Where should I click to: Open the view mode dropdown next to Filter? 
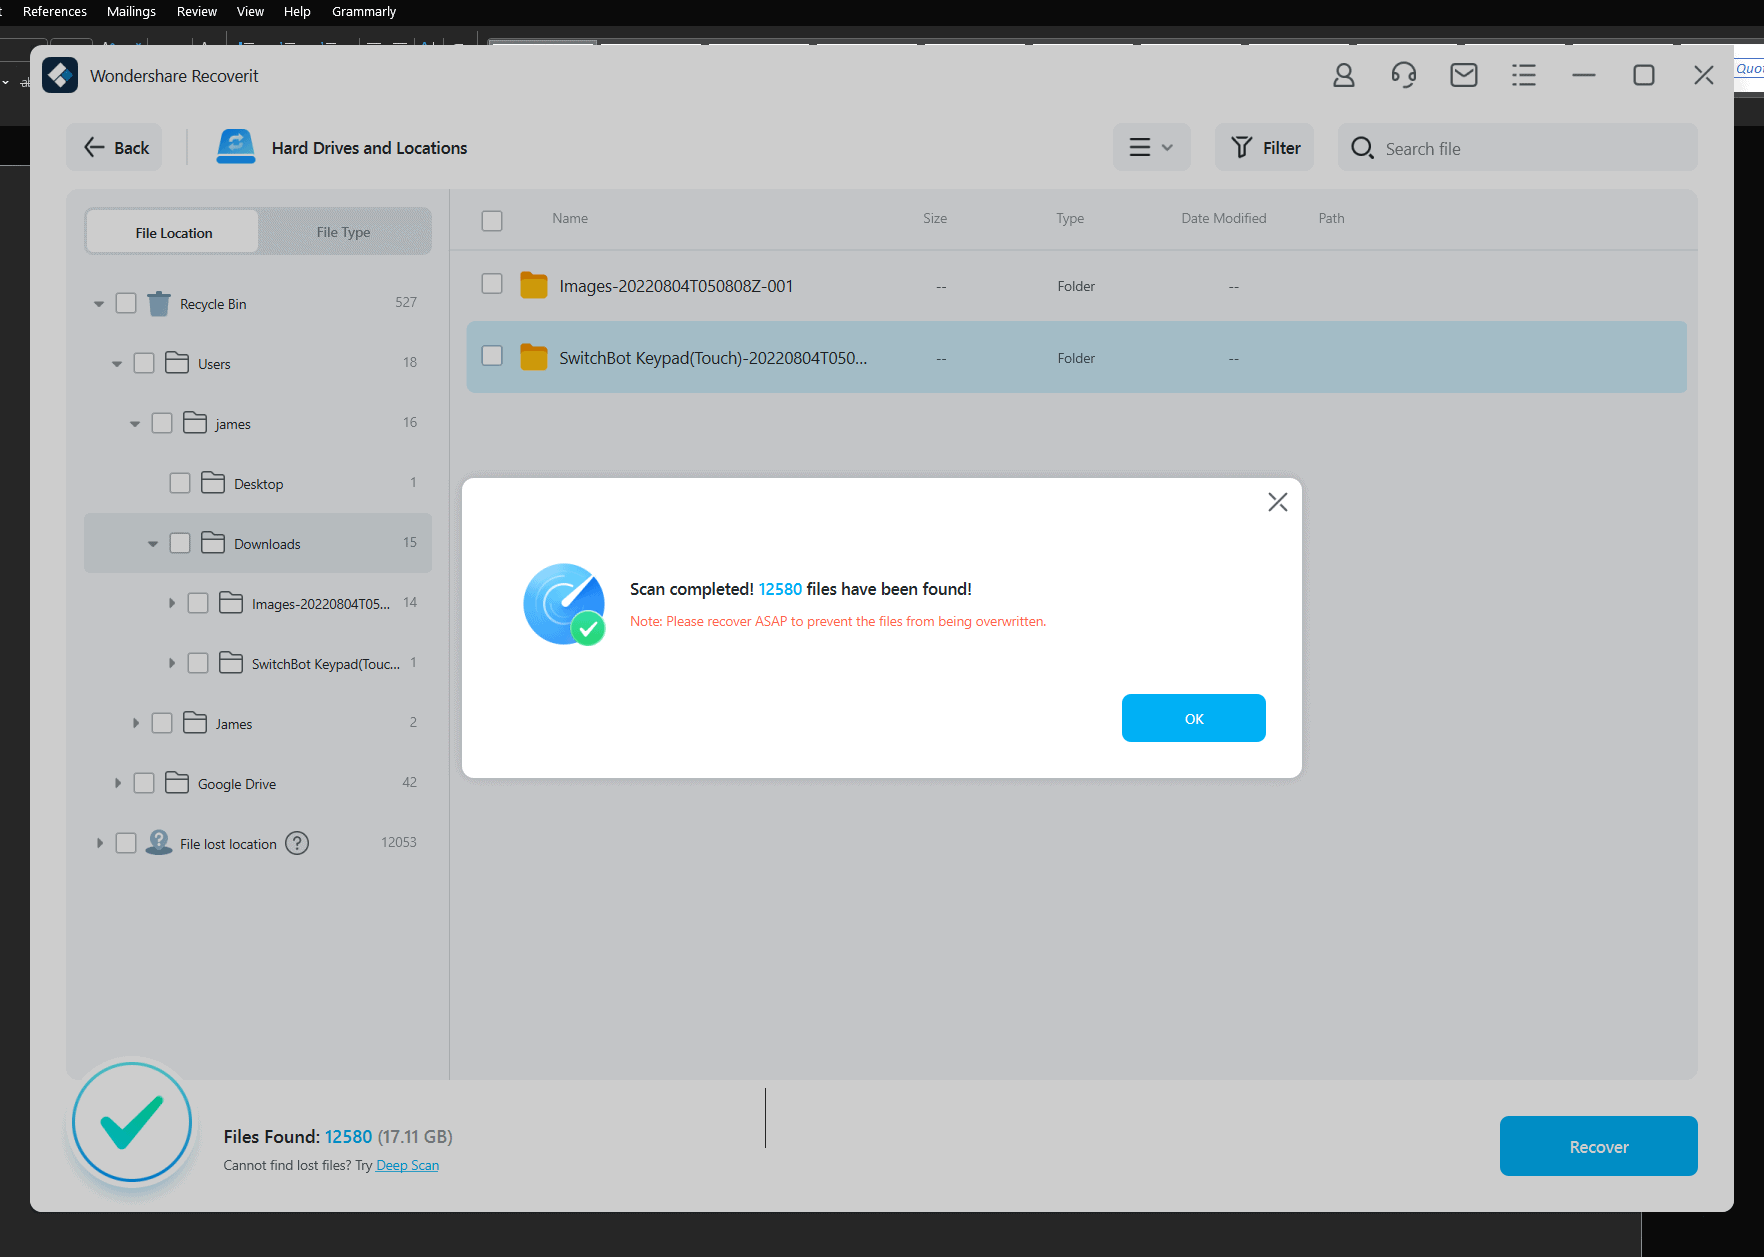pyautogui.click(x=1151, y=148)
